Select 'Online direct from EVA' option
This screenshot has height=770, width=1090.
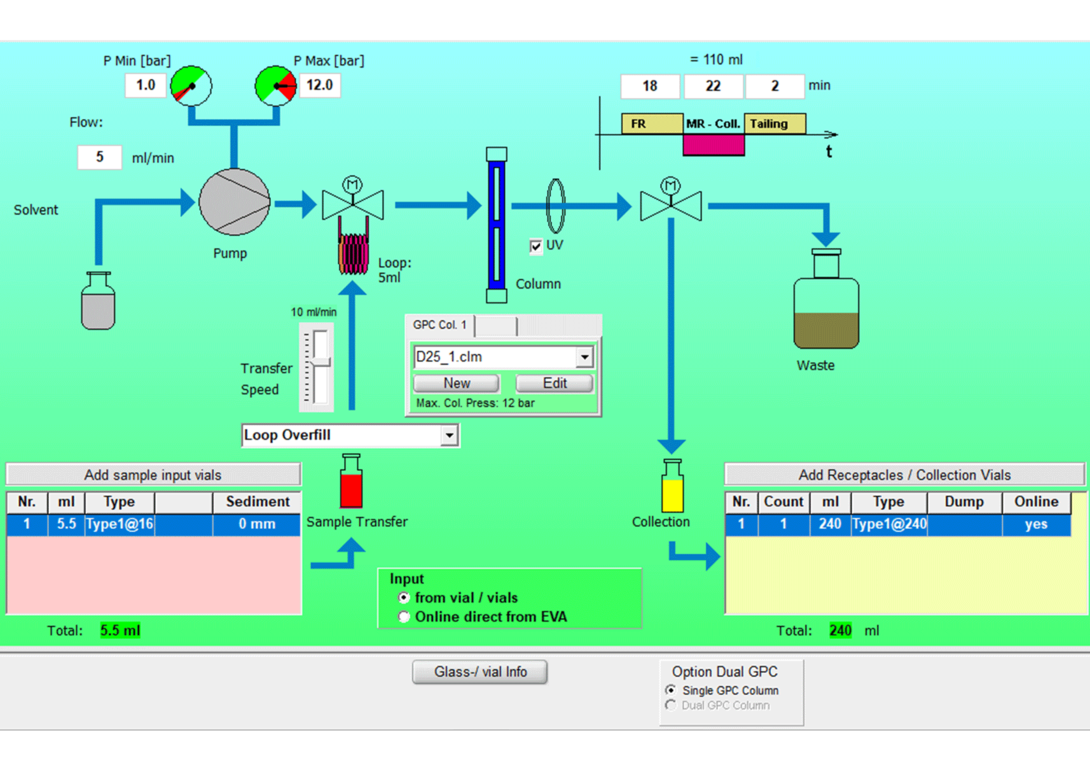coord(404,617)
